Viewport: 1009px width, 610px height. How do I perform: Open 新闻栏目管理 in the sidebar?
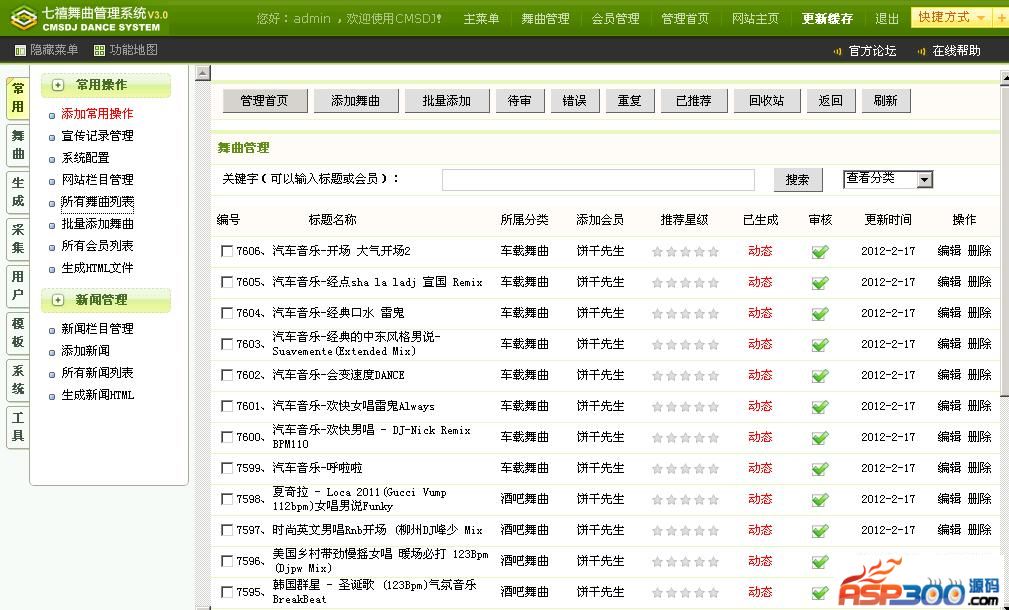(98, 329)
